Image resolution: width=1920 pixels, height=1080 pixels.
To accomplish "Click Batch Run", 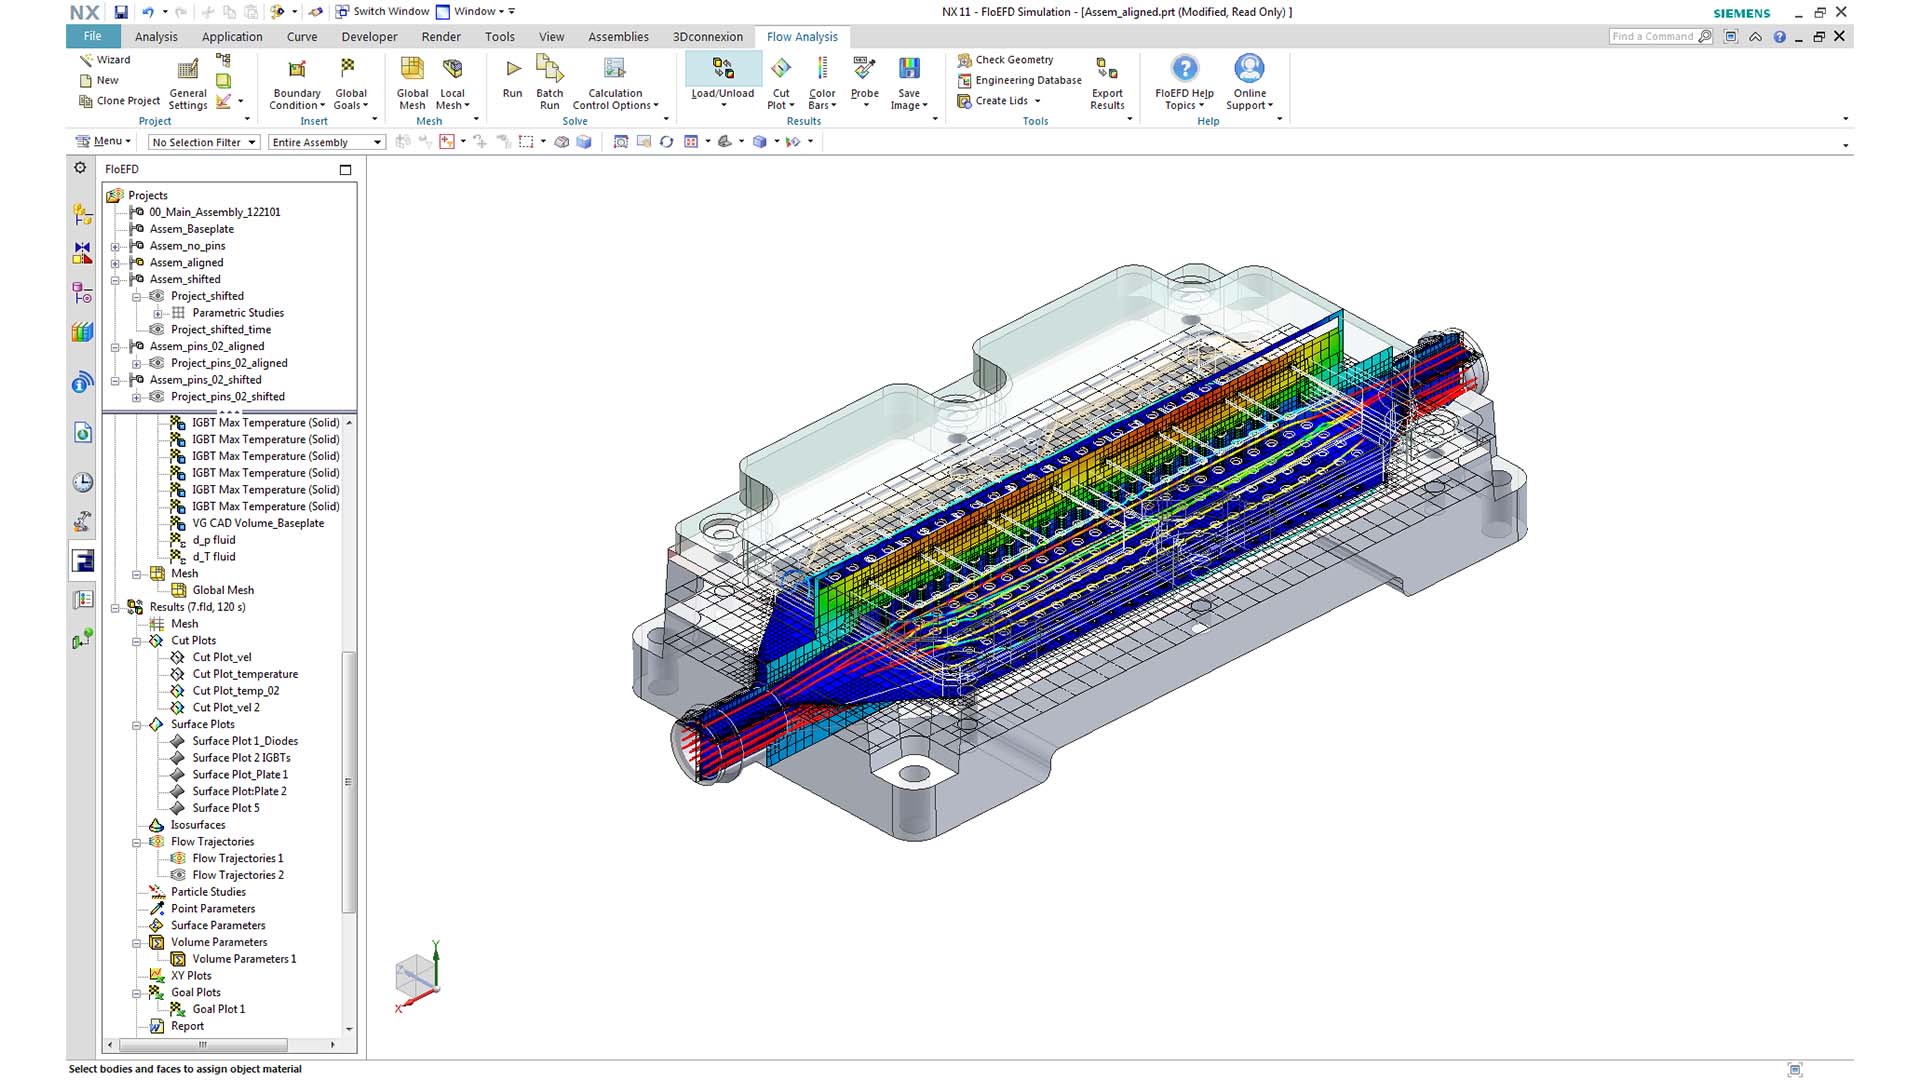I will 549,80.
